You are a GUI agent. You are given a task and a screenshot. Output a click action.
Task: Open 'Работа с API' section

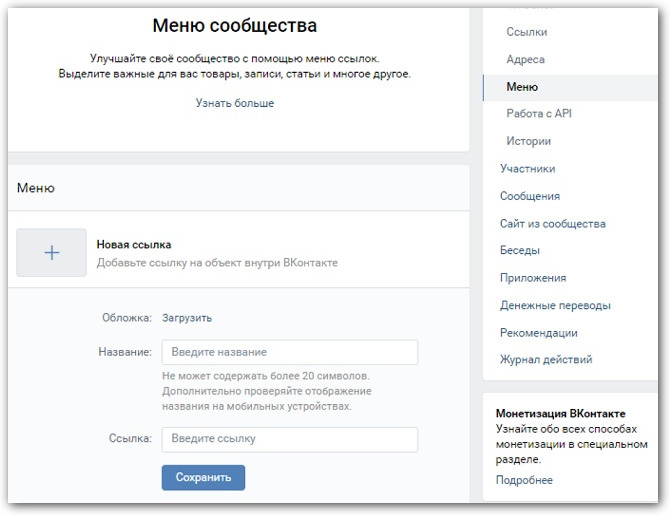[x=539, y=114]
